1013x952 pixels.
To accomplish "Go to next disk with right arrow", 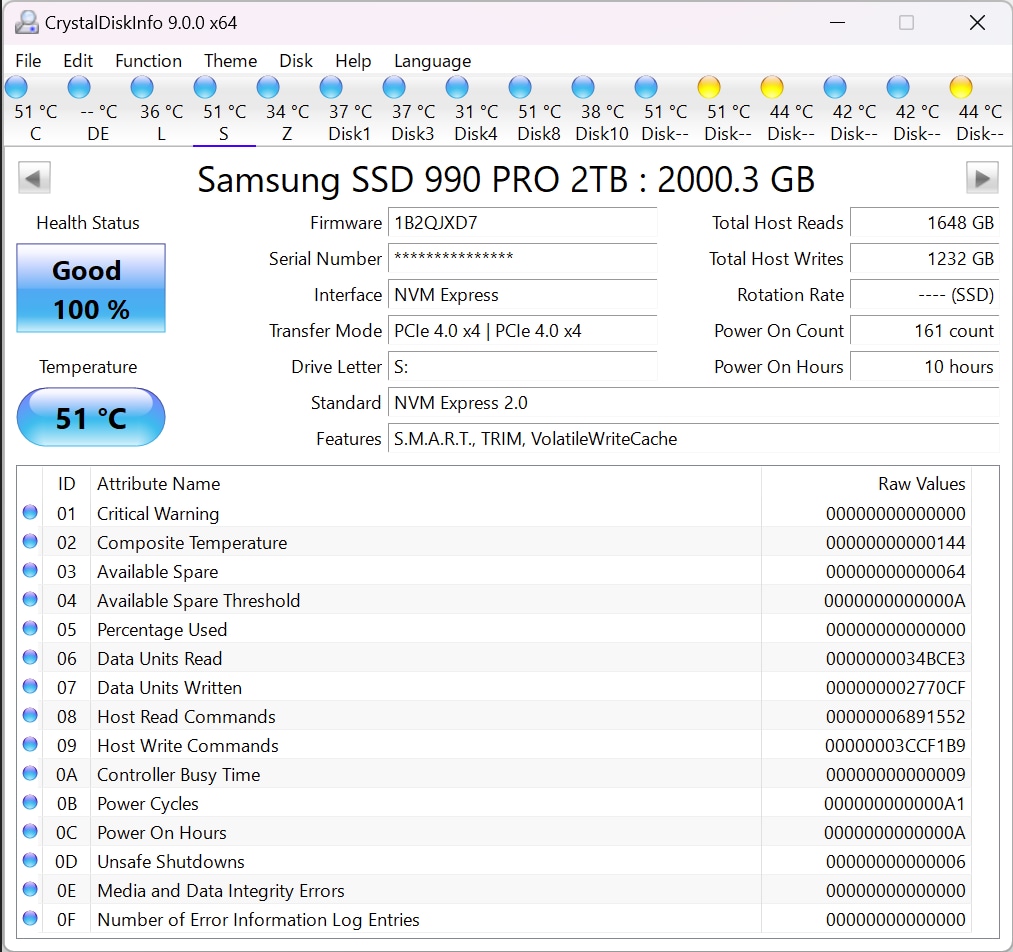I will 982,179.
